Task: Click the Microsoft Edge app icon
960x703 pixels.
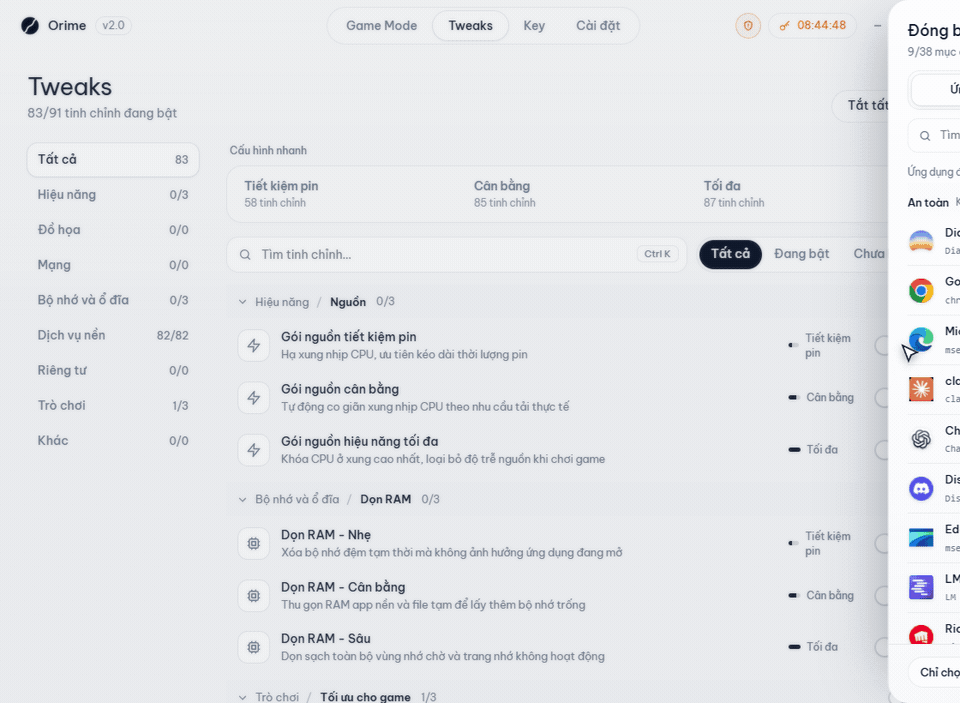Action: coord(921,340)
